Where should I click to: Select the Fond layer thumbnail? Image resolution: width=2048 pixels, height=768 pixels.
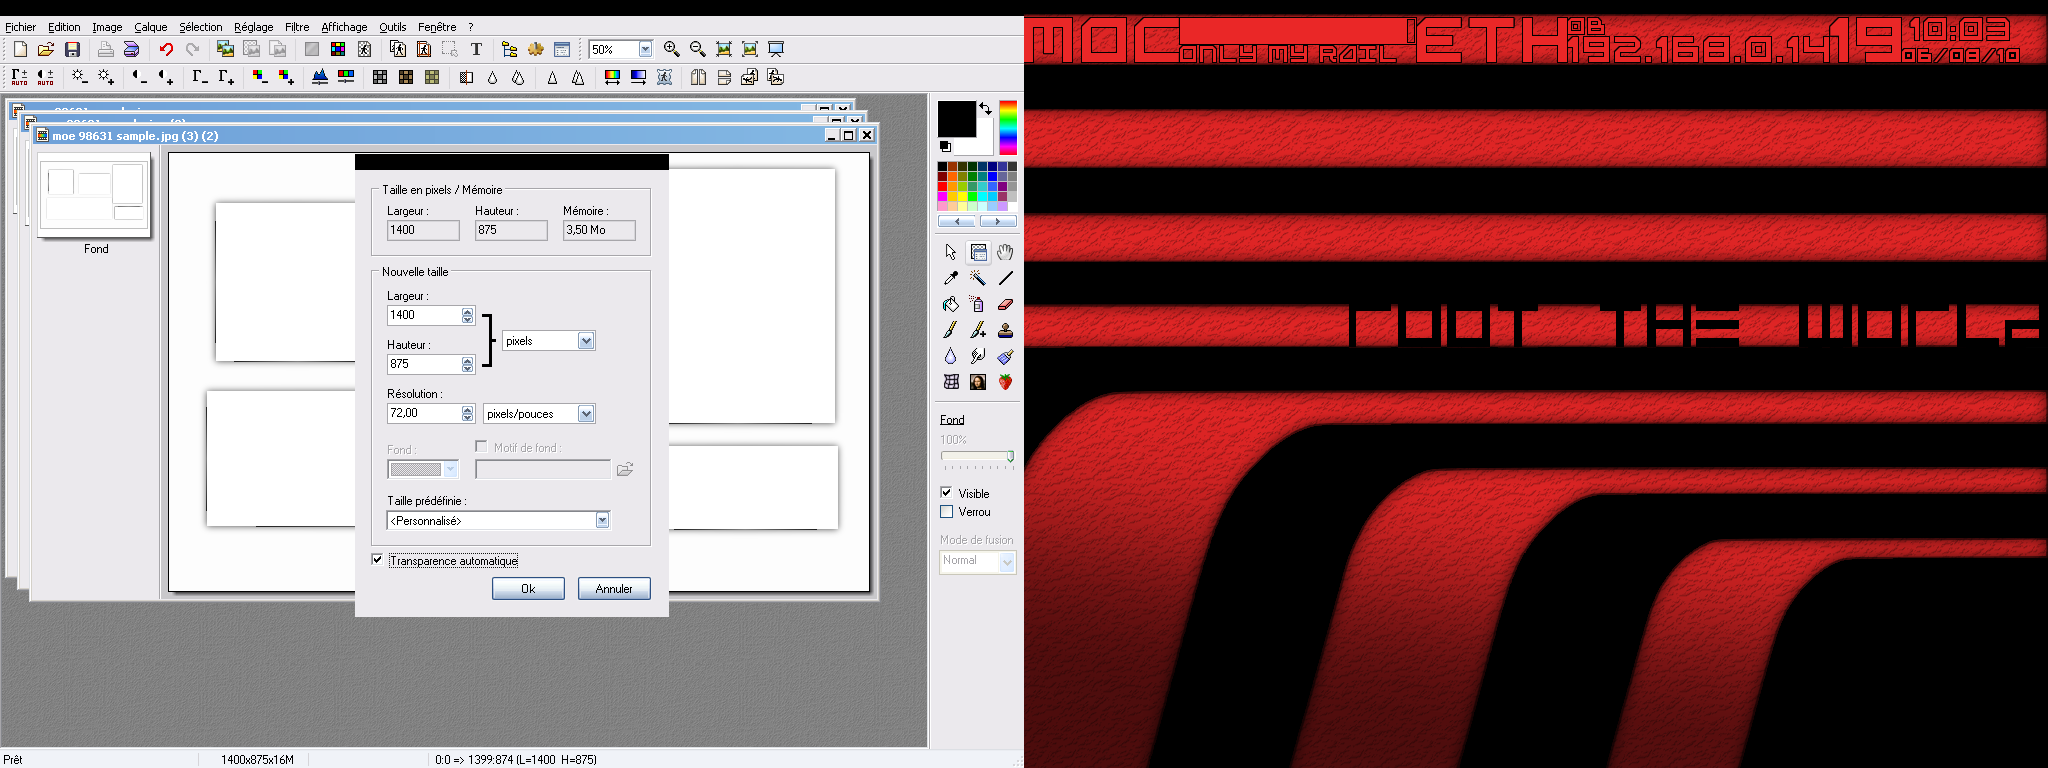point(94,195)
